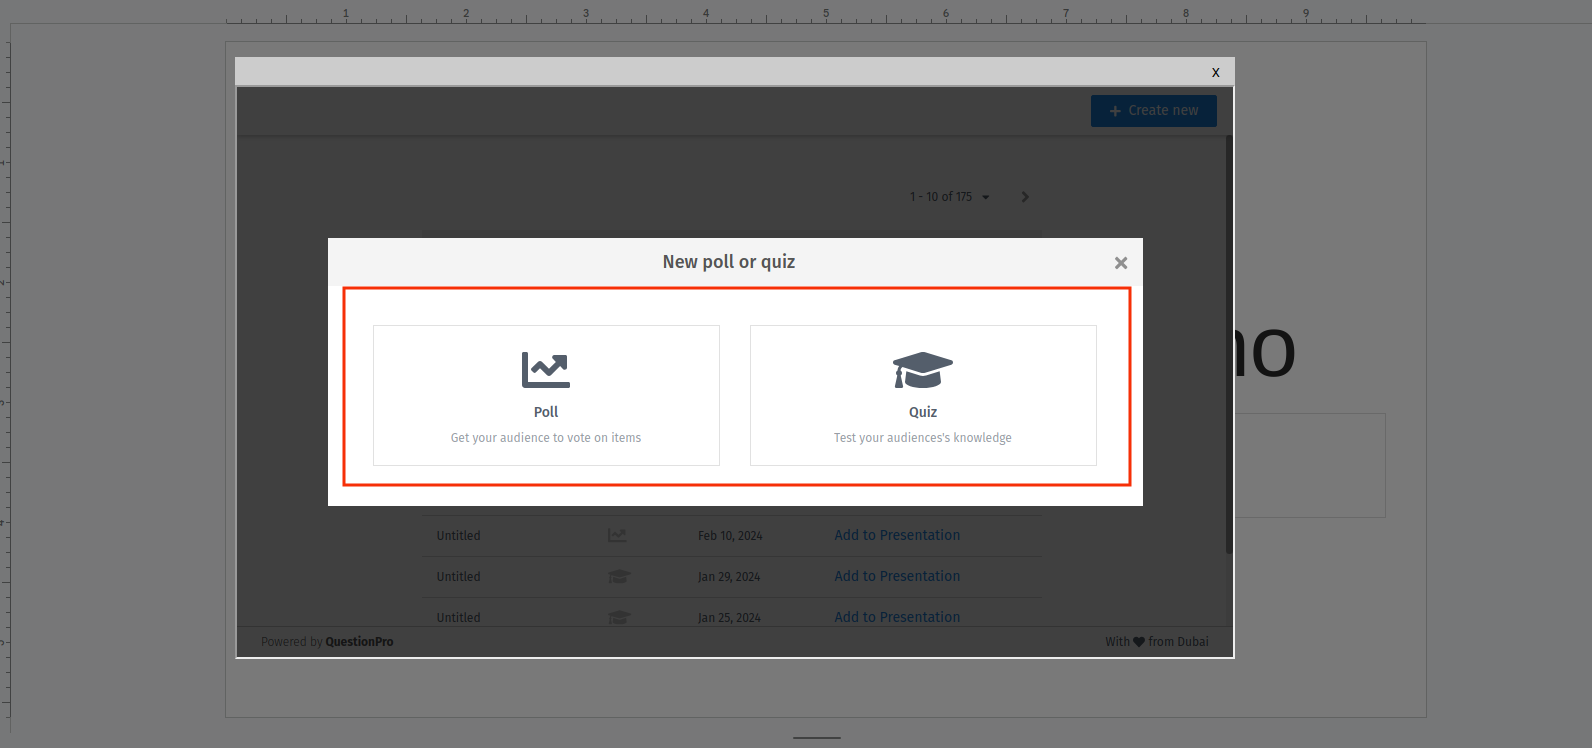This screenshot has height=748, width=1592.
Task: Go to next page using the chevron arrow
Action: [1025, 197]
